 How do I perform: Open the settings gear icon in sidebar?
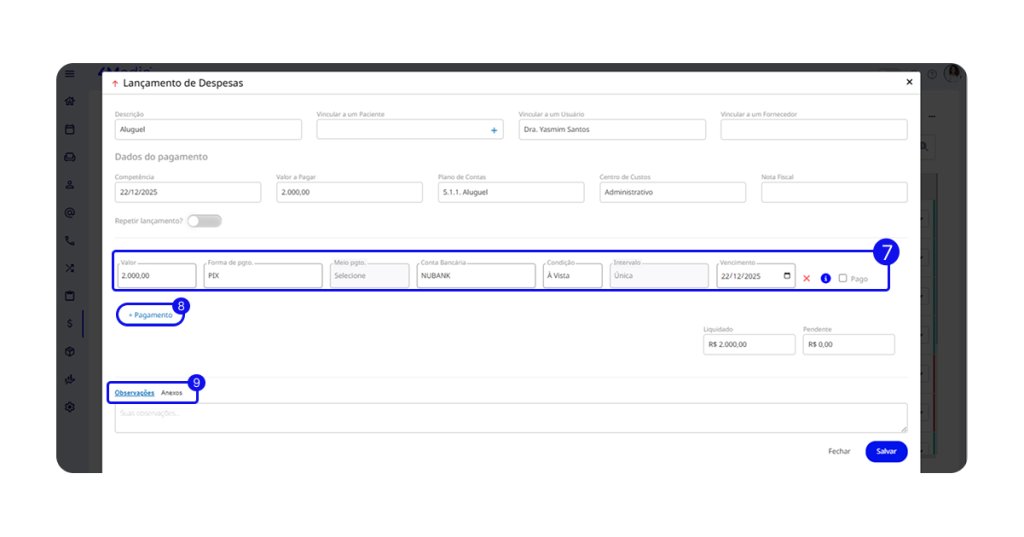[x=70, y=407]
